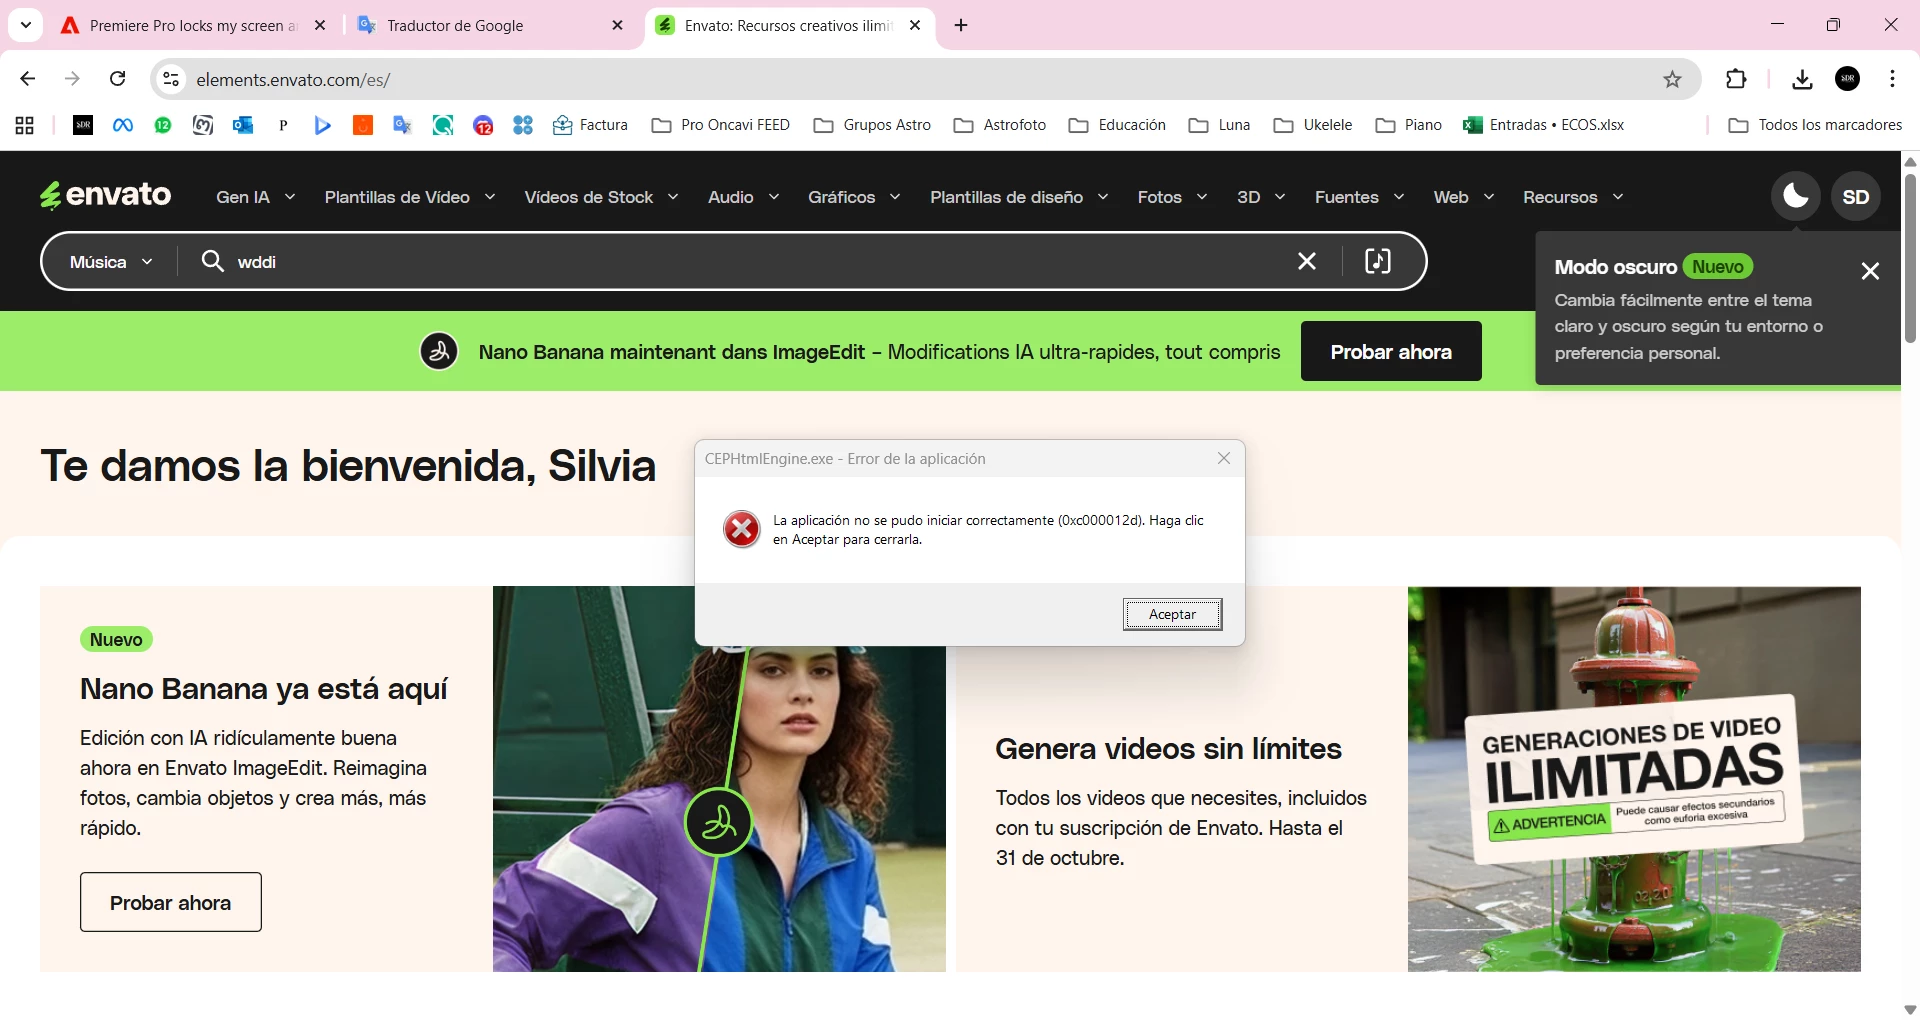Reload the page

coord(118,79)
